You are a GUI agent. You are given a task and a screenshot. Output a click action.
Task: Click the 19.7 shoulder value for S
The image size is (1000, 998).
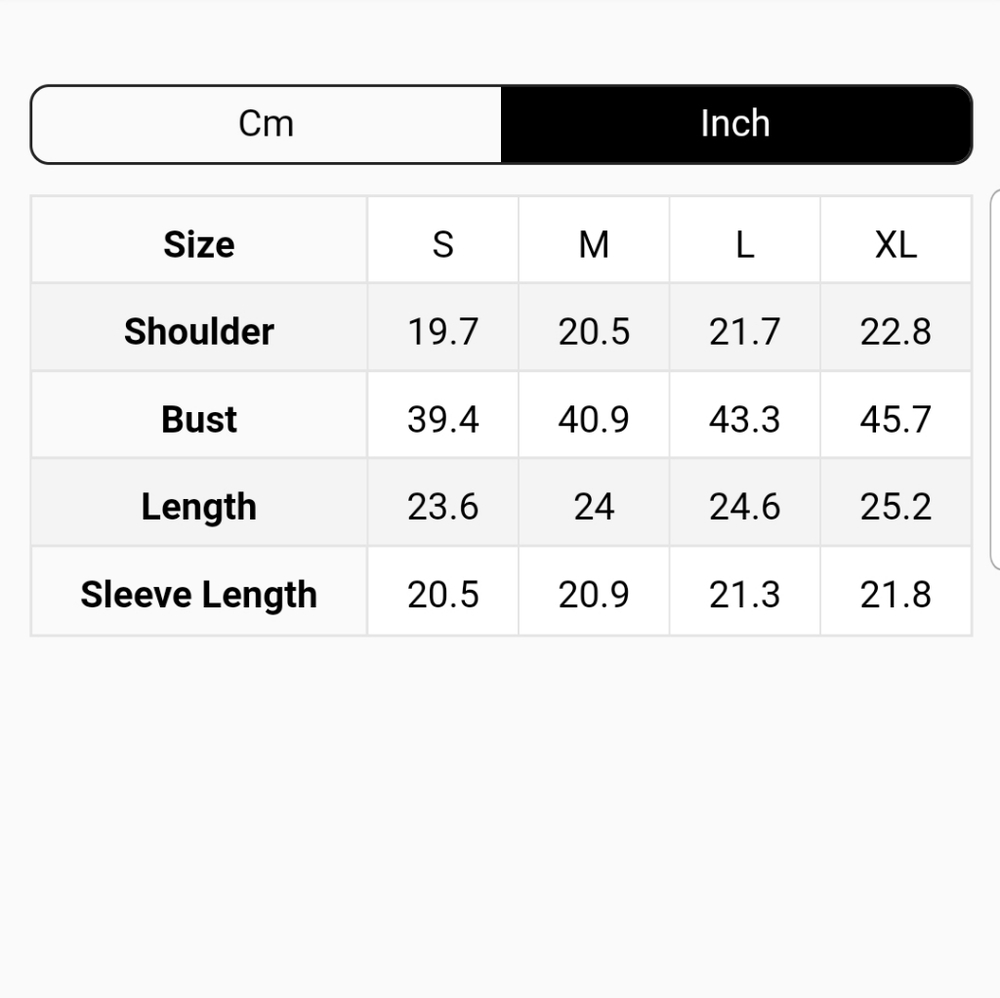(443, 332)
